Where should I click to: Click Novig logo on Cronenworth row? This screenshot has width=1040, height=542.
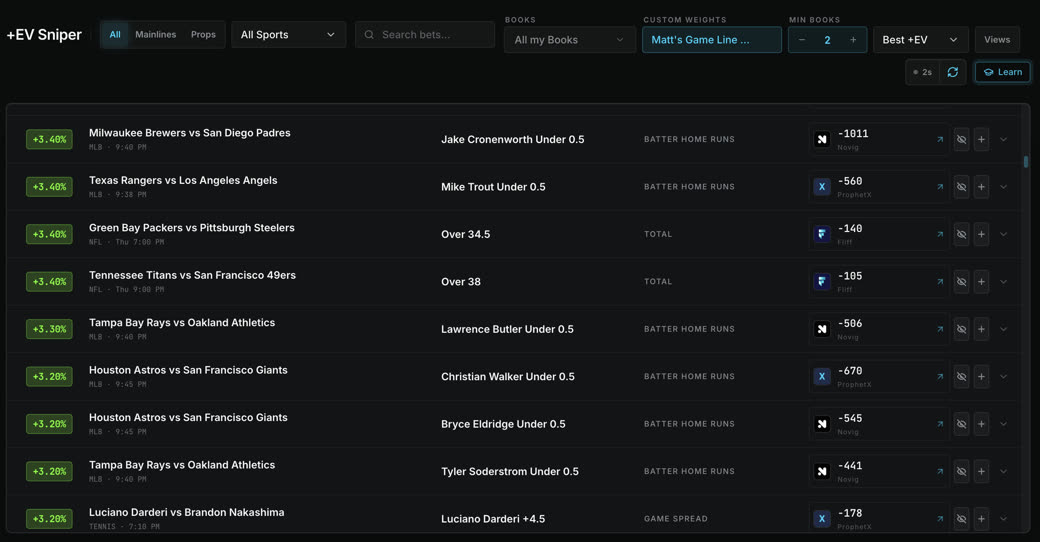(x=822, y=139)
